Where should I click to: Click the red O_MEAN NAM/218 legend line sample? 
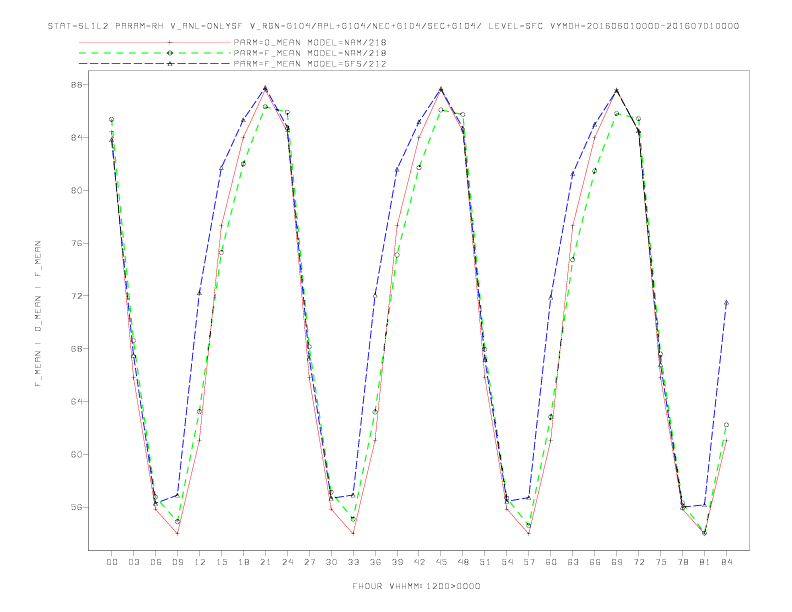click(155, 42)
